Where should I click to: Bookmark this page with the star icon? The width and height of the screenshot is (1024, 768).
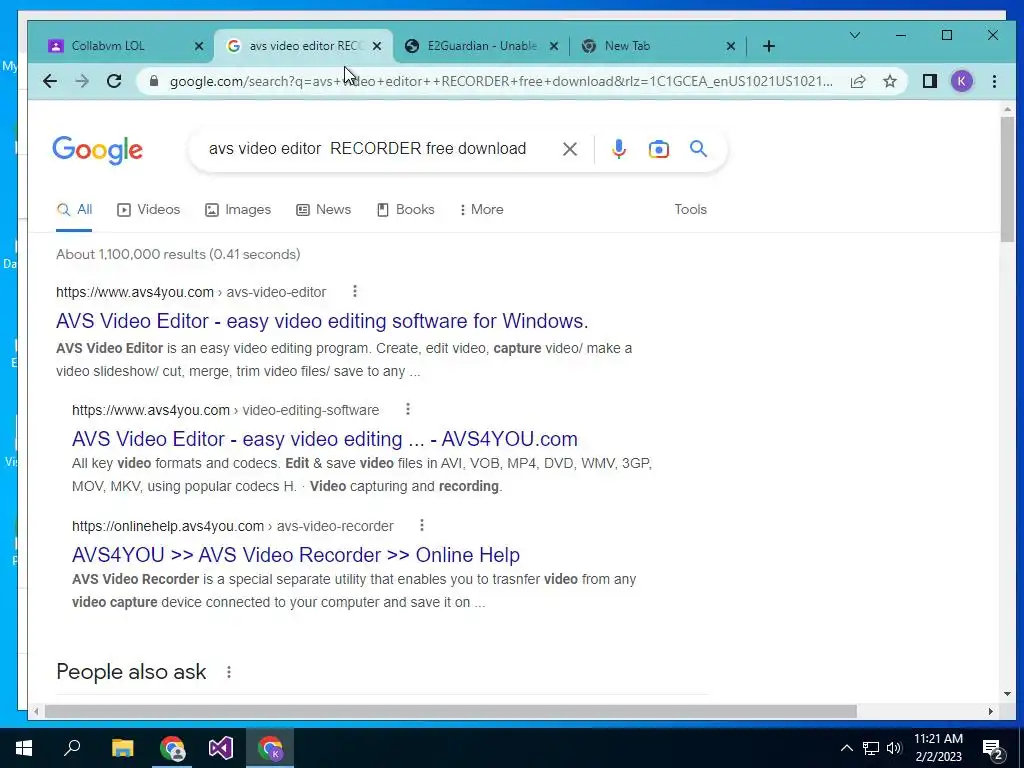click(890, 81)
